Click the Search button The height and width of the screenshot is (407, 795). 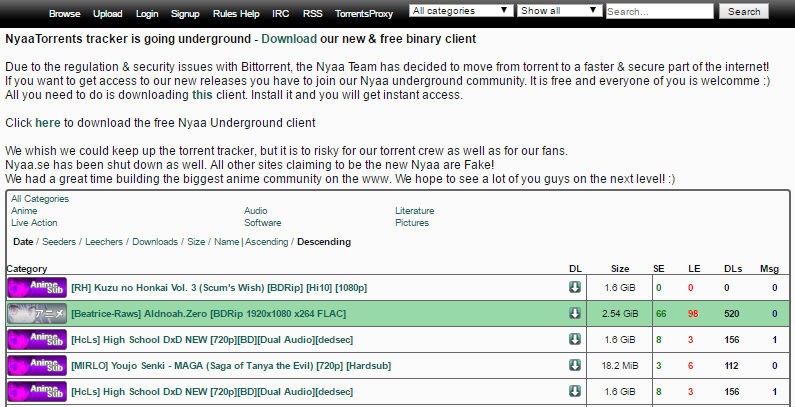(744, 11)
